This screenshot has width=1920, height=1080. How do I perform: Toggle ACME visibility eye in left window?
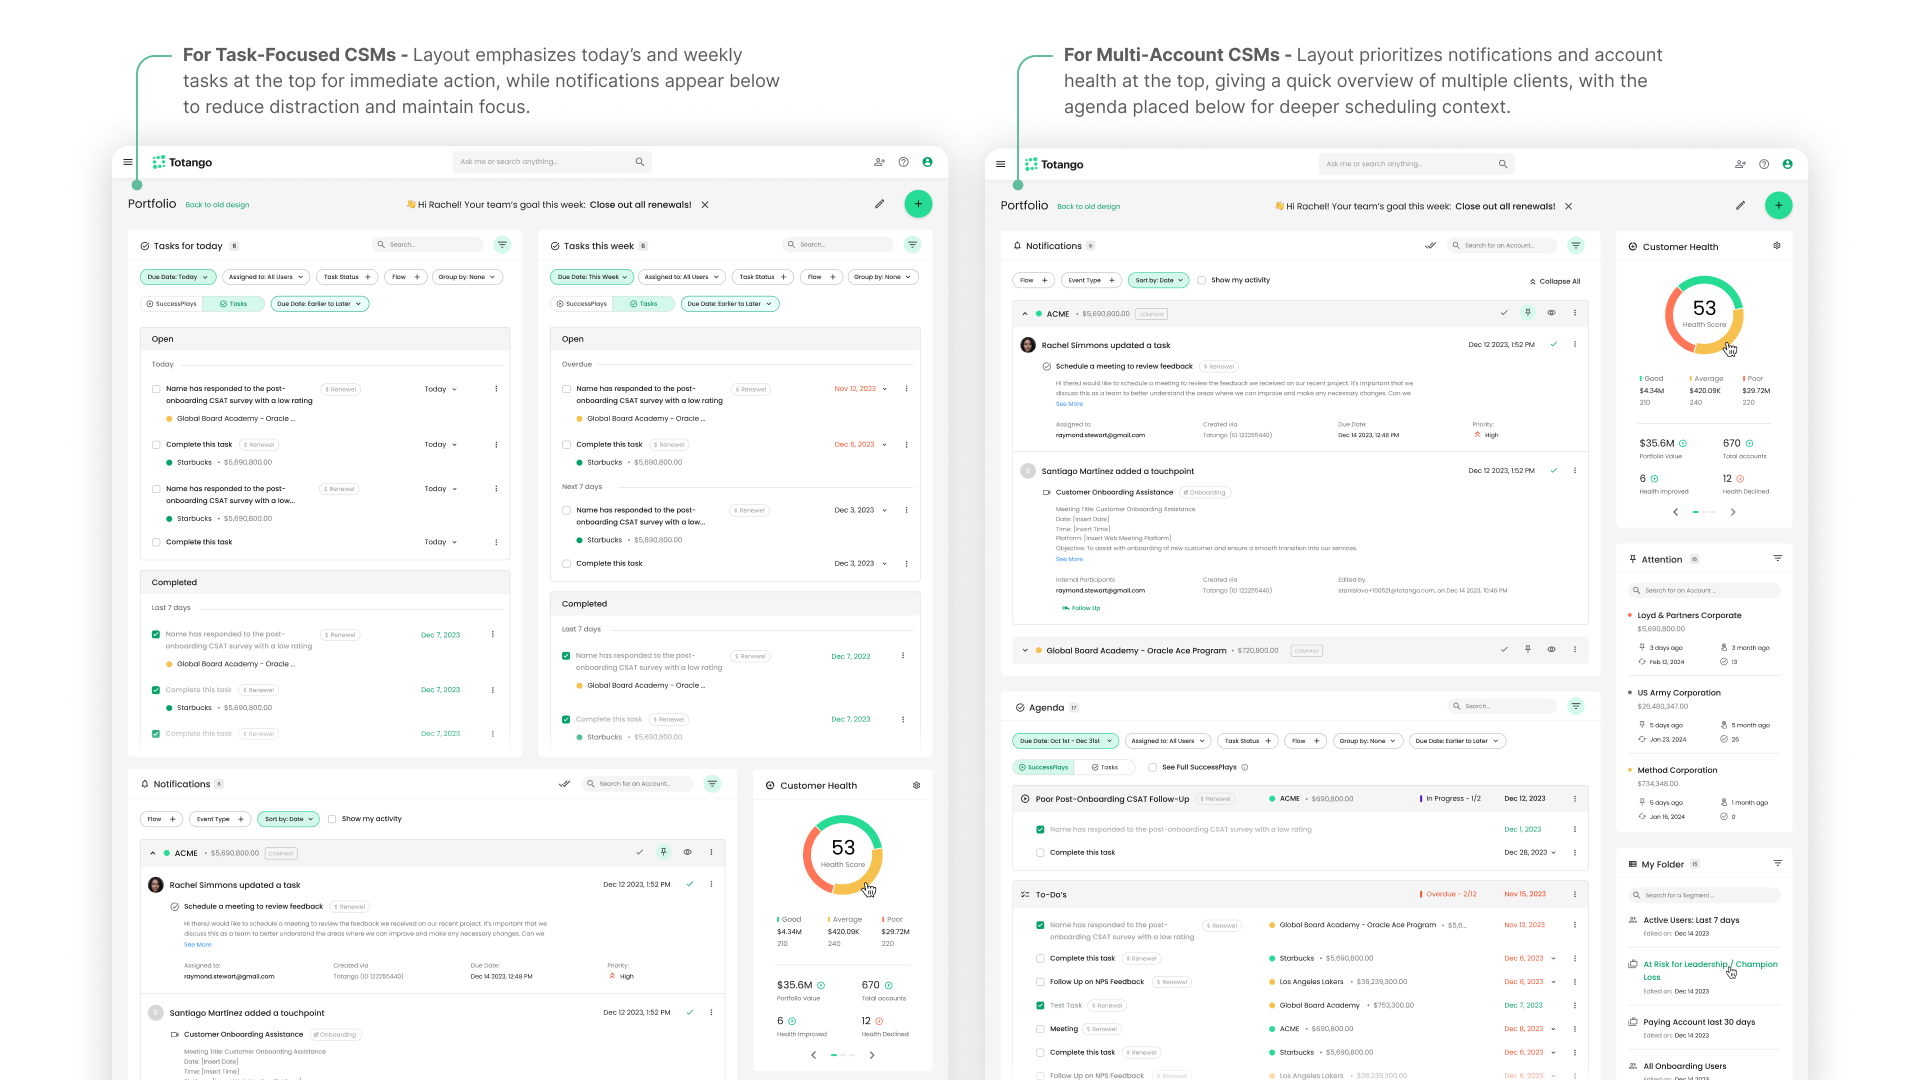pyautogui.click(x=688, y=852)
